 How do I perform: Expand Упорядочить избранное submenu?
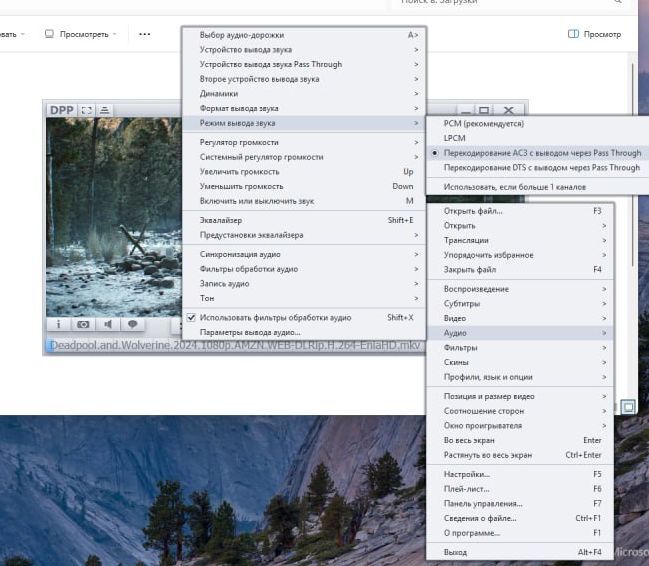pos(520,255)
